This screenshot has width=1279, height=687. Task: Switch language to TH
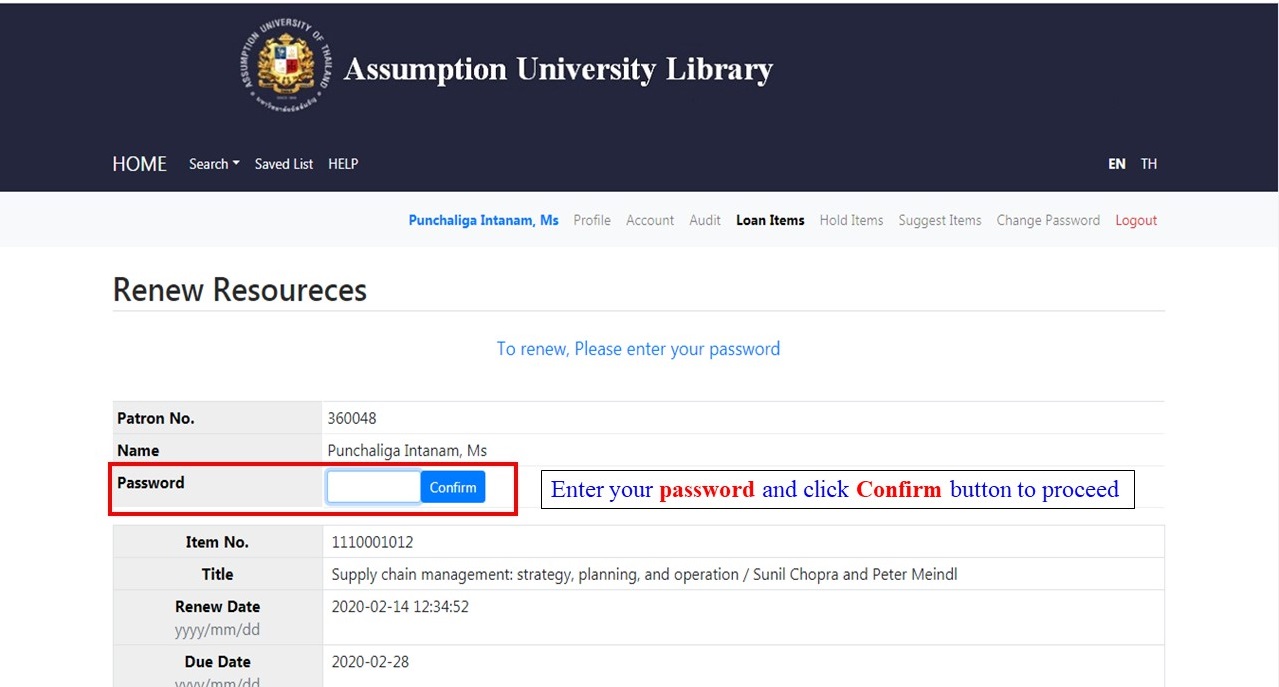pos(1149,164)
